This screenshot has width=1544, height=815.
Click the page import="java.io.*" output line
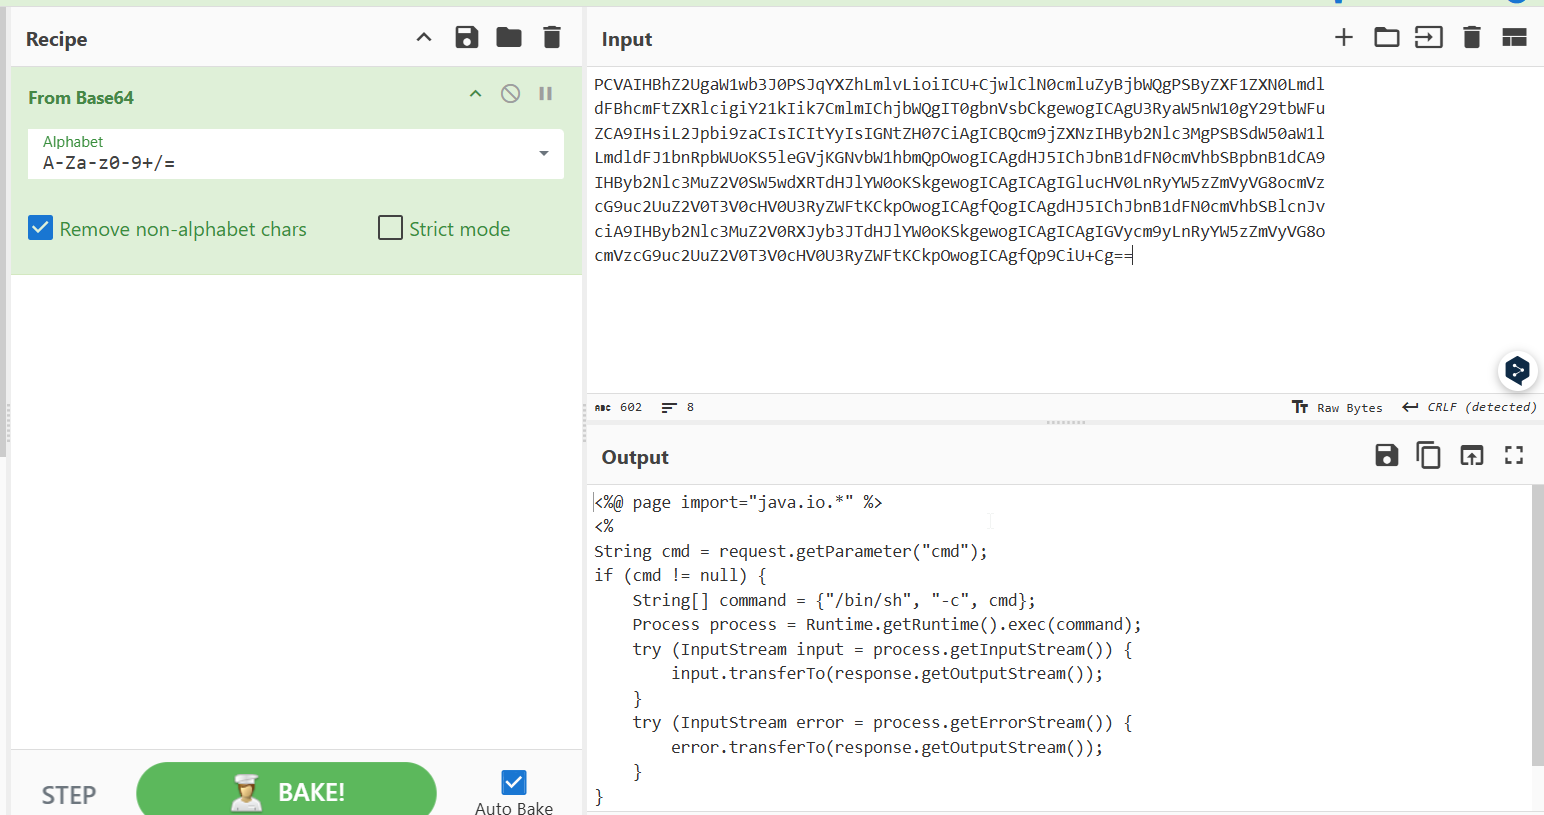[x=738, y=502]
